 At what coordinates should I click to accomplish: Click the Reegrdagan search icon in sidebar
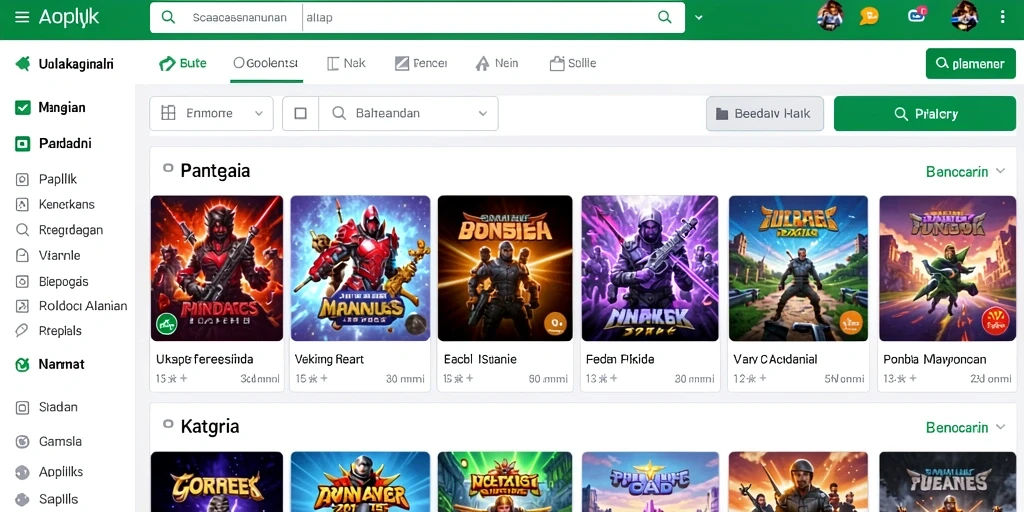click(22, 230)
